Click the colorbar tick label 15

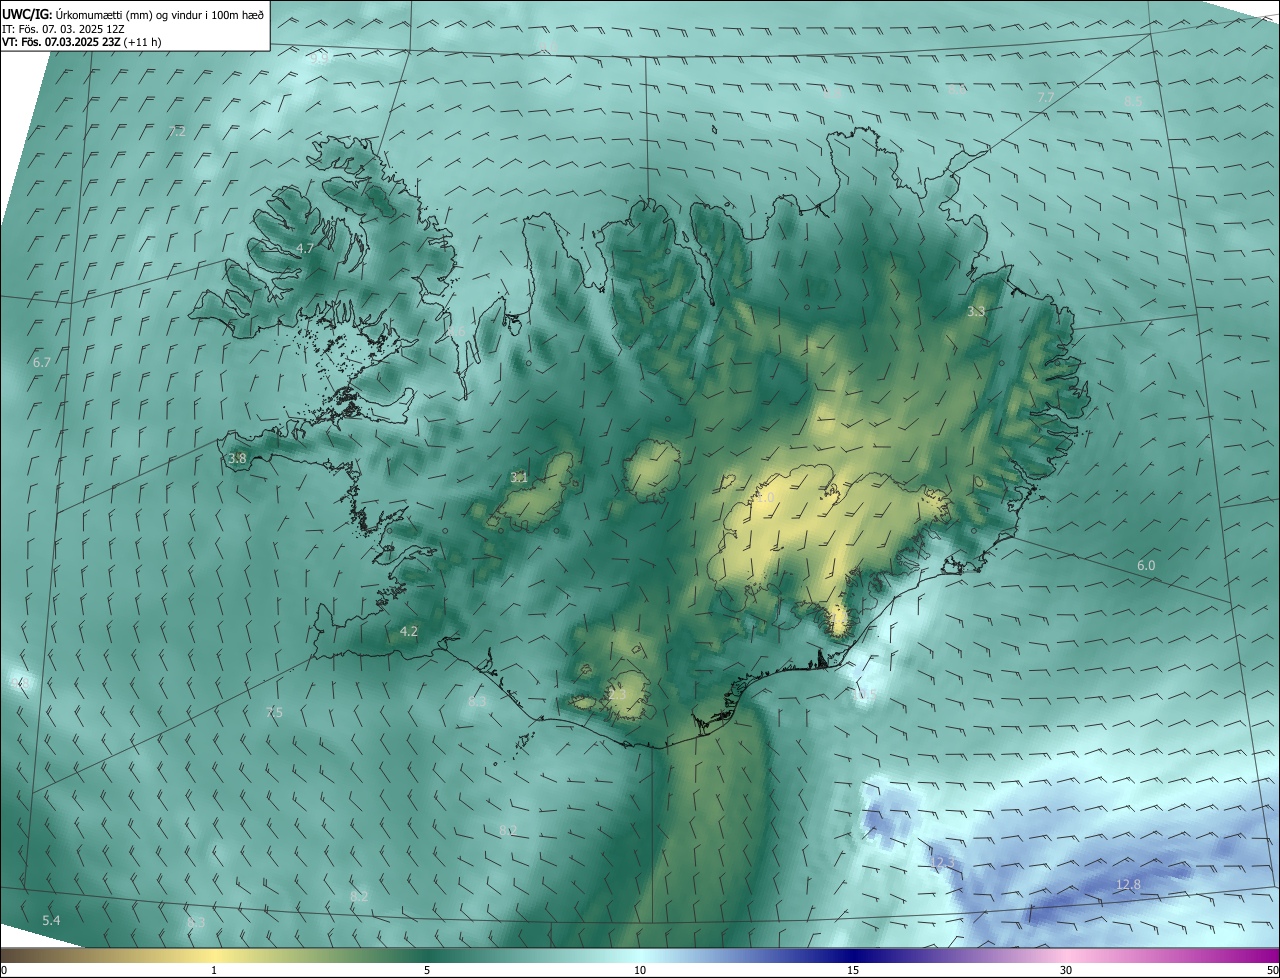click(x=853, y=970)
